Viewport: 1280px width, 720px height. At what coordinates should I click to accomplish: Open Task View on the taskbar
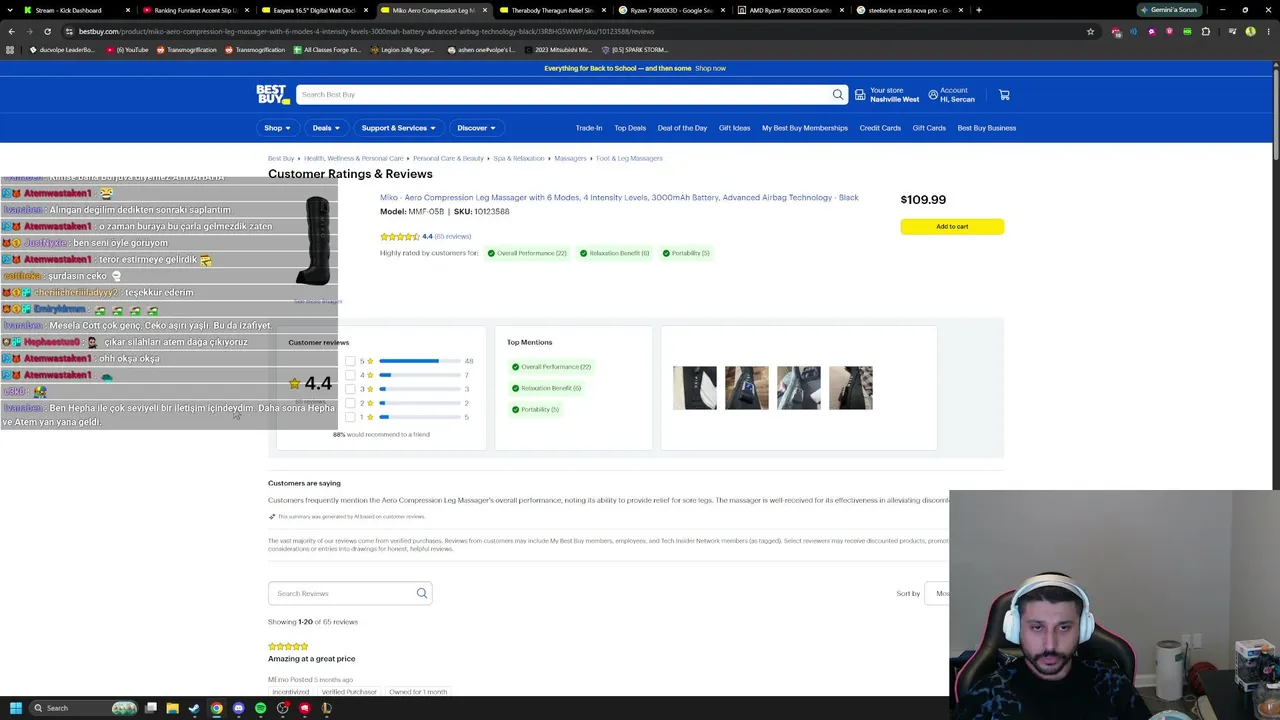(x=151, y=708)
